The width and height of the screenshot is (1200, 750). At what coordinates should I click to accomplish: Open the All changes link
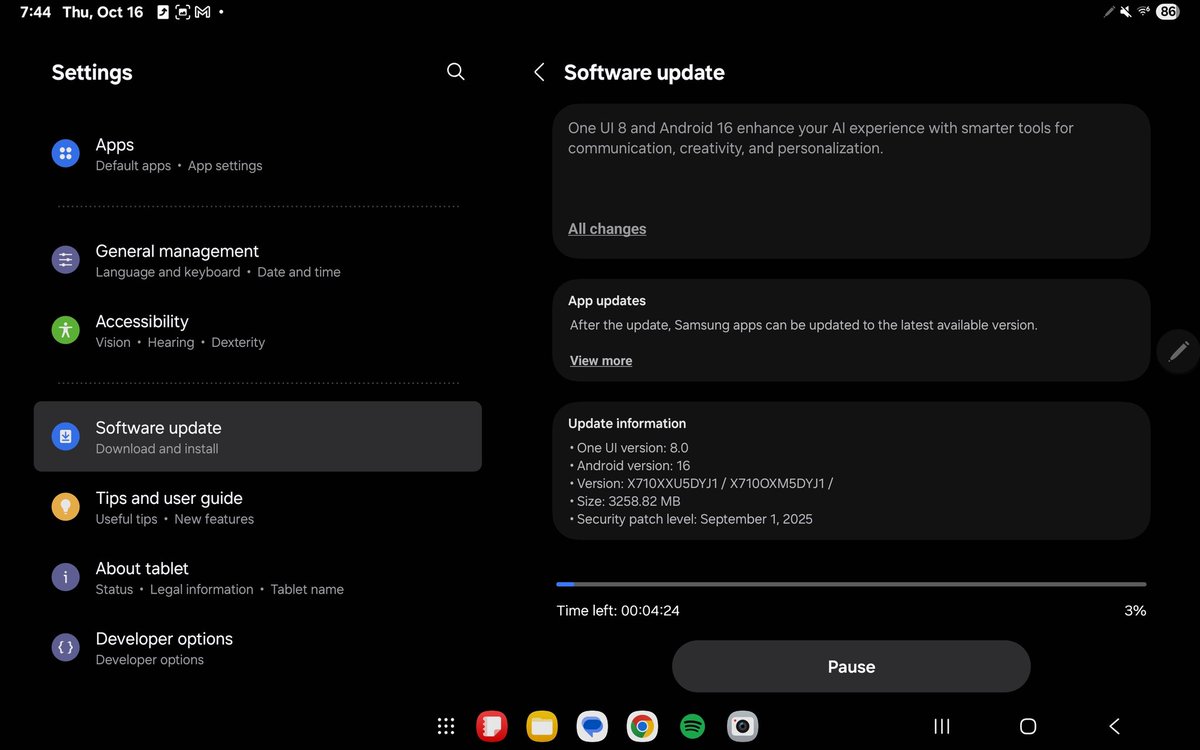pos(607,229)
